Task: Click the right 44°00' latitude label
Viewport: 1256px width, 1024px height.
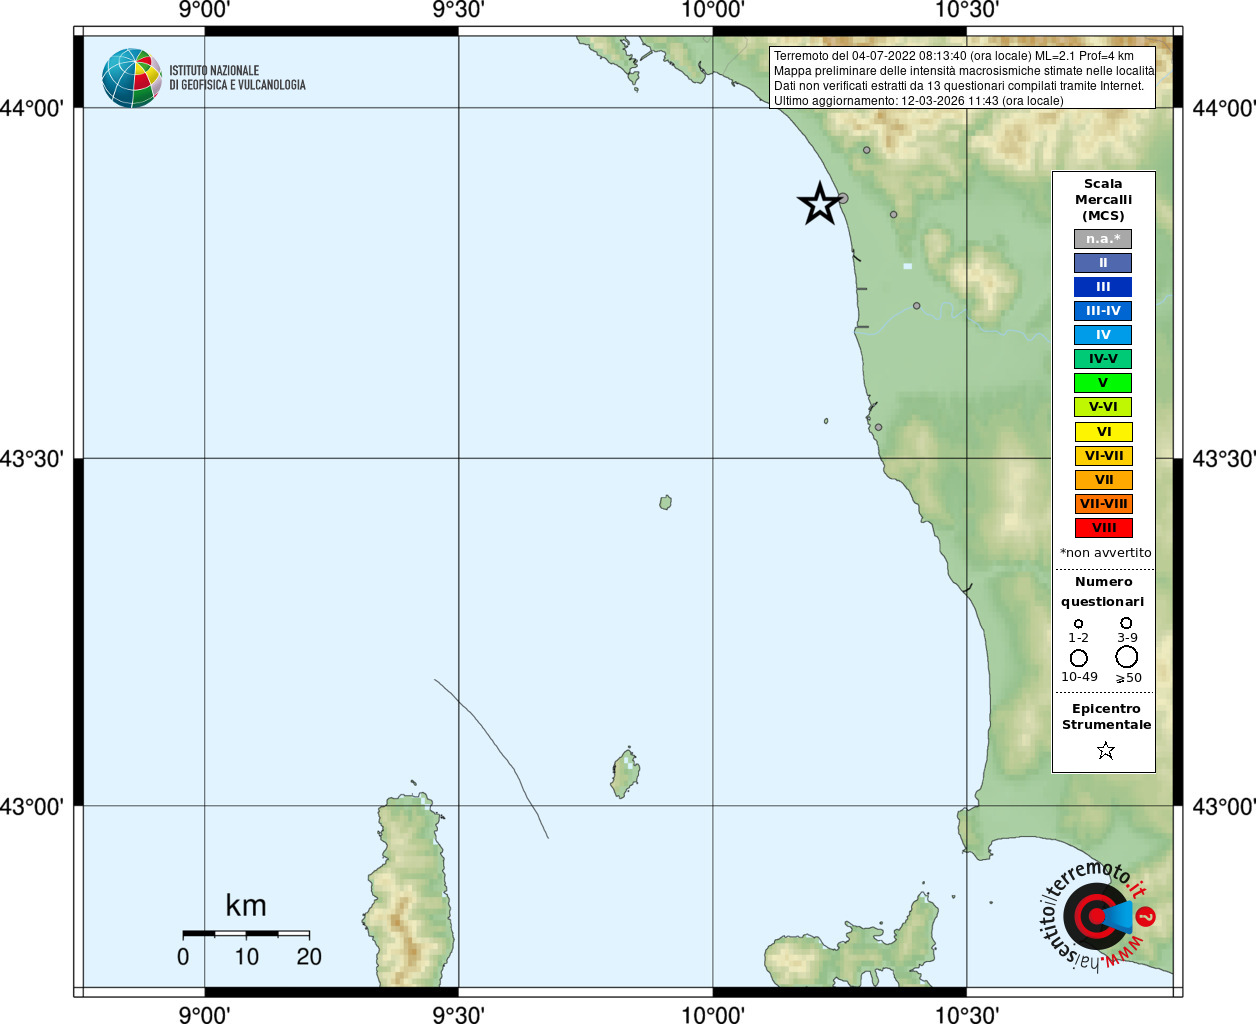Action: (1224, 108)
